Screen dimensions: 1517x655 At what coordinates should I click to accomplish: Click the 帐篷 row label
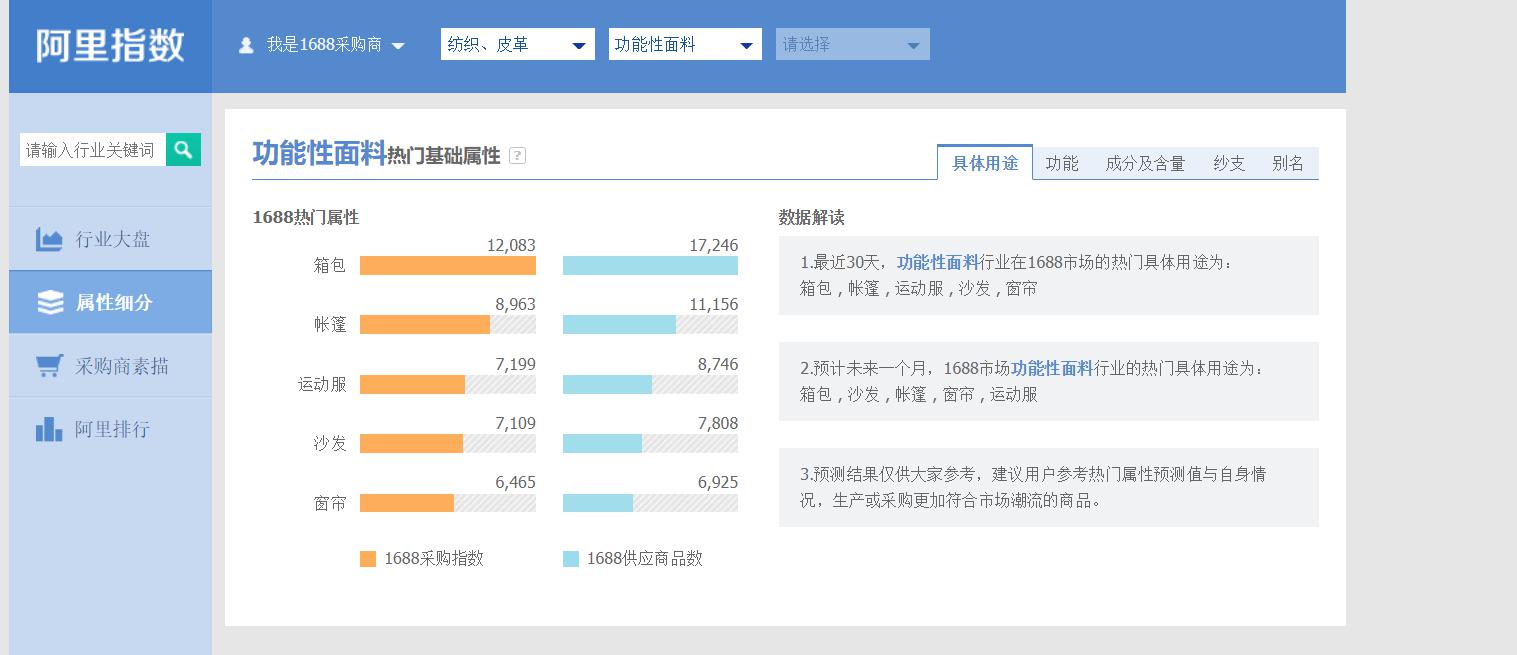(x=330, y=324)
